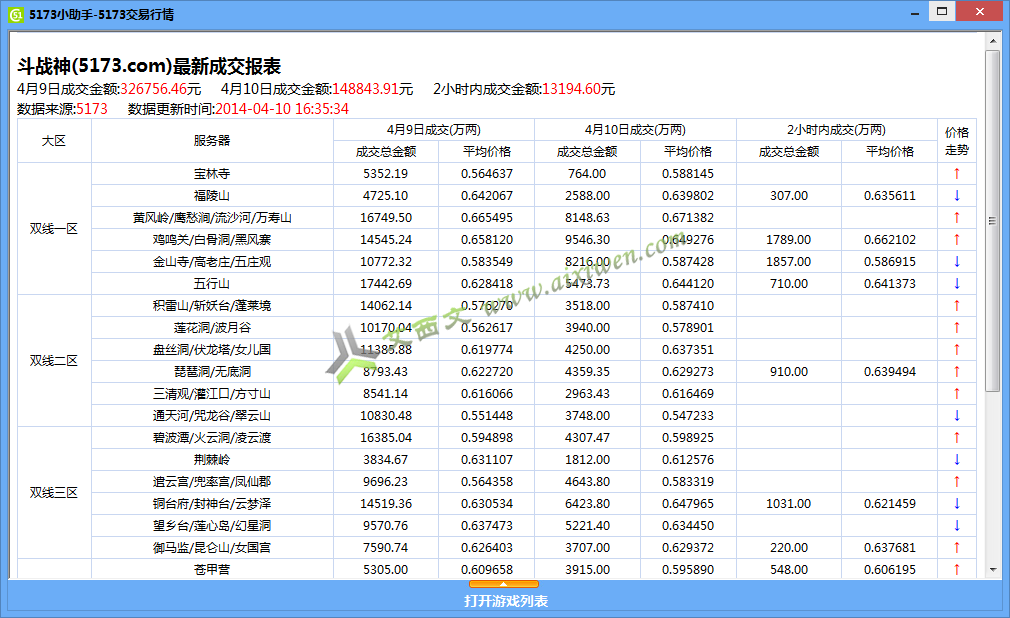Select server 望乡台/莲心岛/幻星洞

click(x=212, y=526)
